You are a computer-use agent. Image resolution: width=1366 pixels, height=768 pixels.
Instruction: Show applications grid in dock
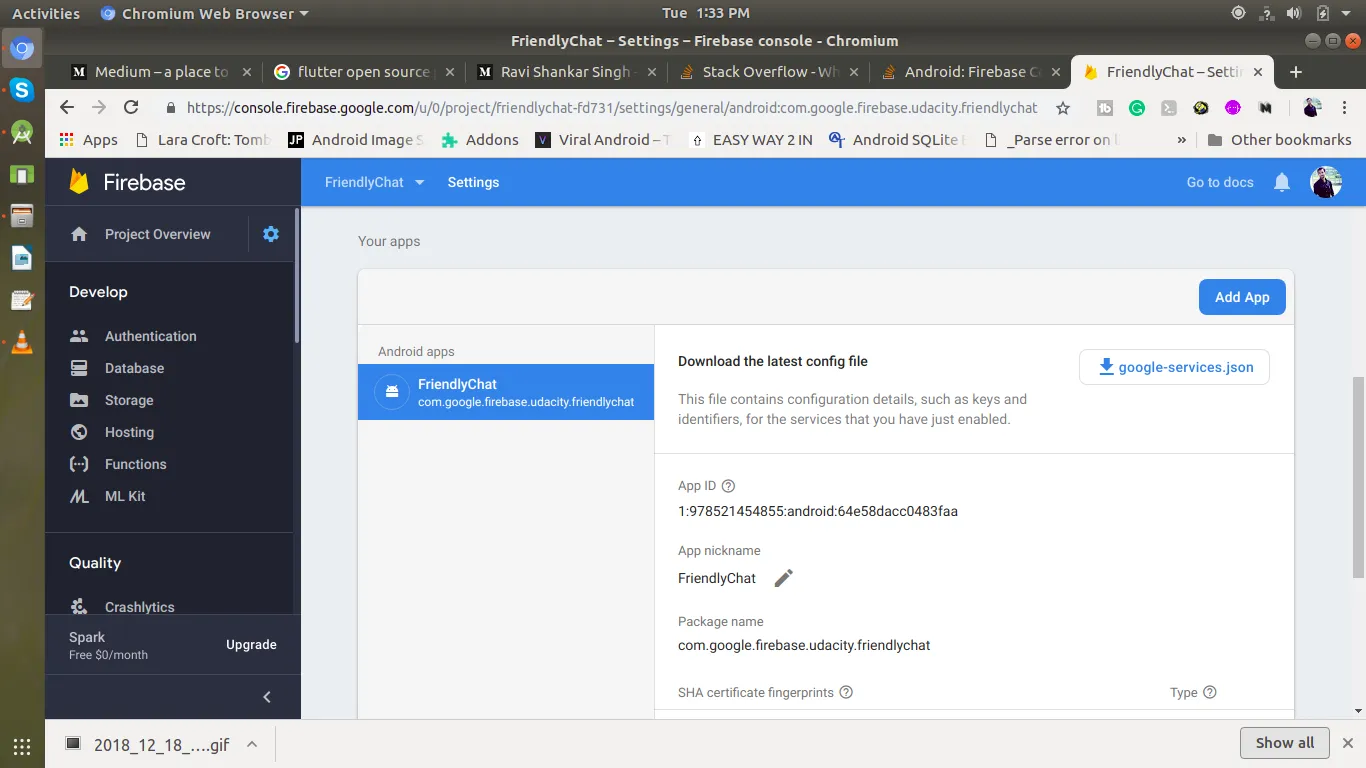pos(22,746)
